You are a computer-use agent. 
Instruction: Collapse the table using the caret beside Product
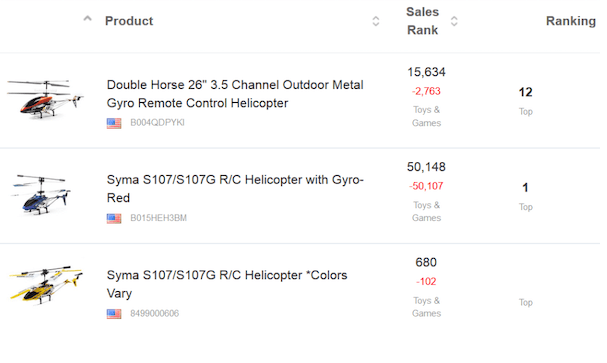pos(87,19)
